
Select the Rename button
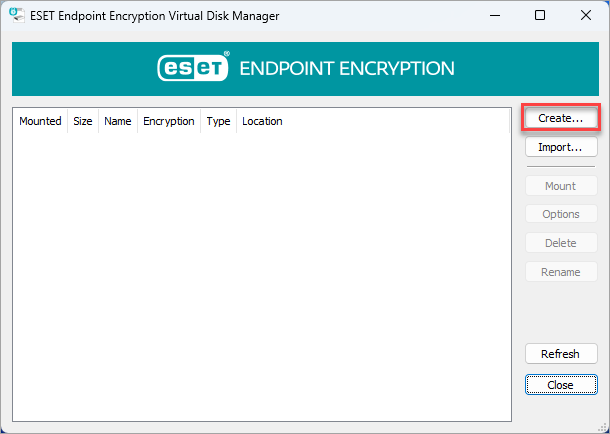click(561, 272)
